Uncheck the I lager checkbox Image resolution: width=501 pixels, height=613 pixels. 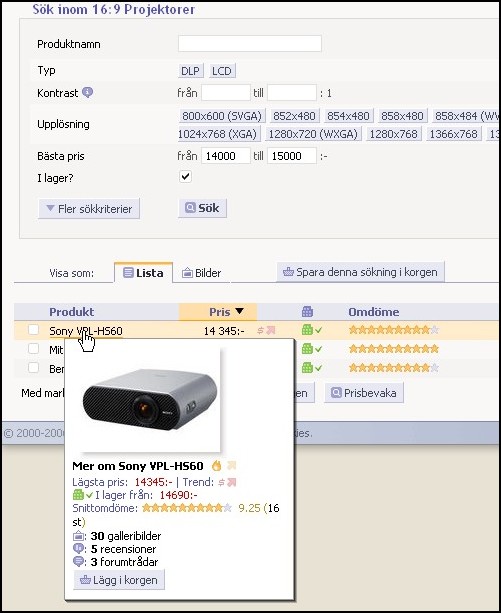(x=185, y=177)
